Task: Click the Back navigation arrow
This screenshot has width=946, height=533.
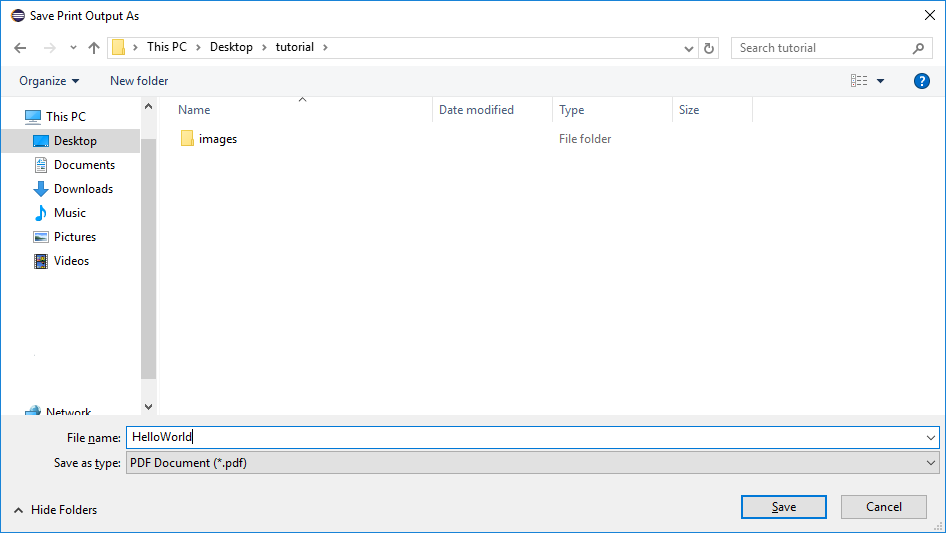Action: (20, 48)
